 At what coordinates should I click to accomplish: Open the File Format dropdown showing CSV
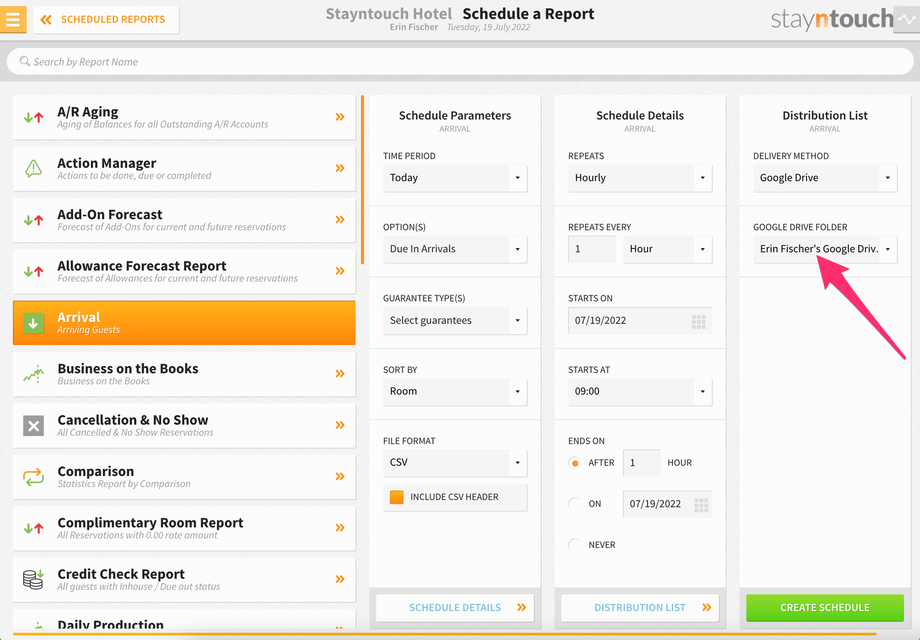coord(455,462)
